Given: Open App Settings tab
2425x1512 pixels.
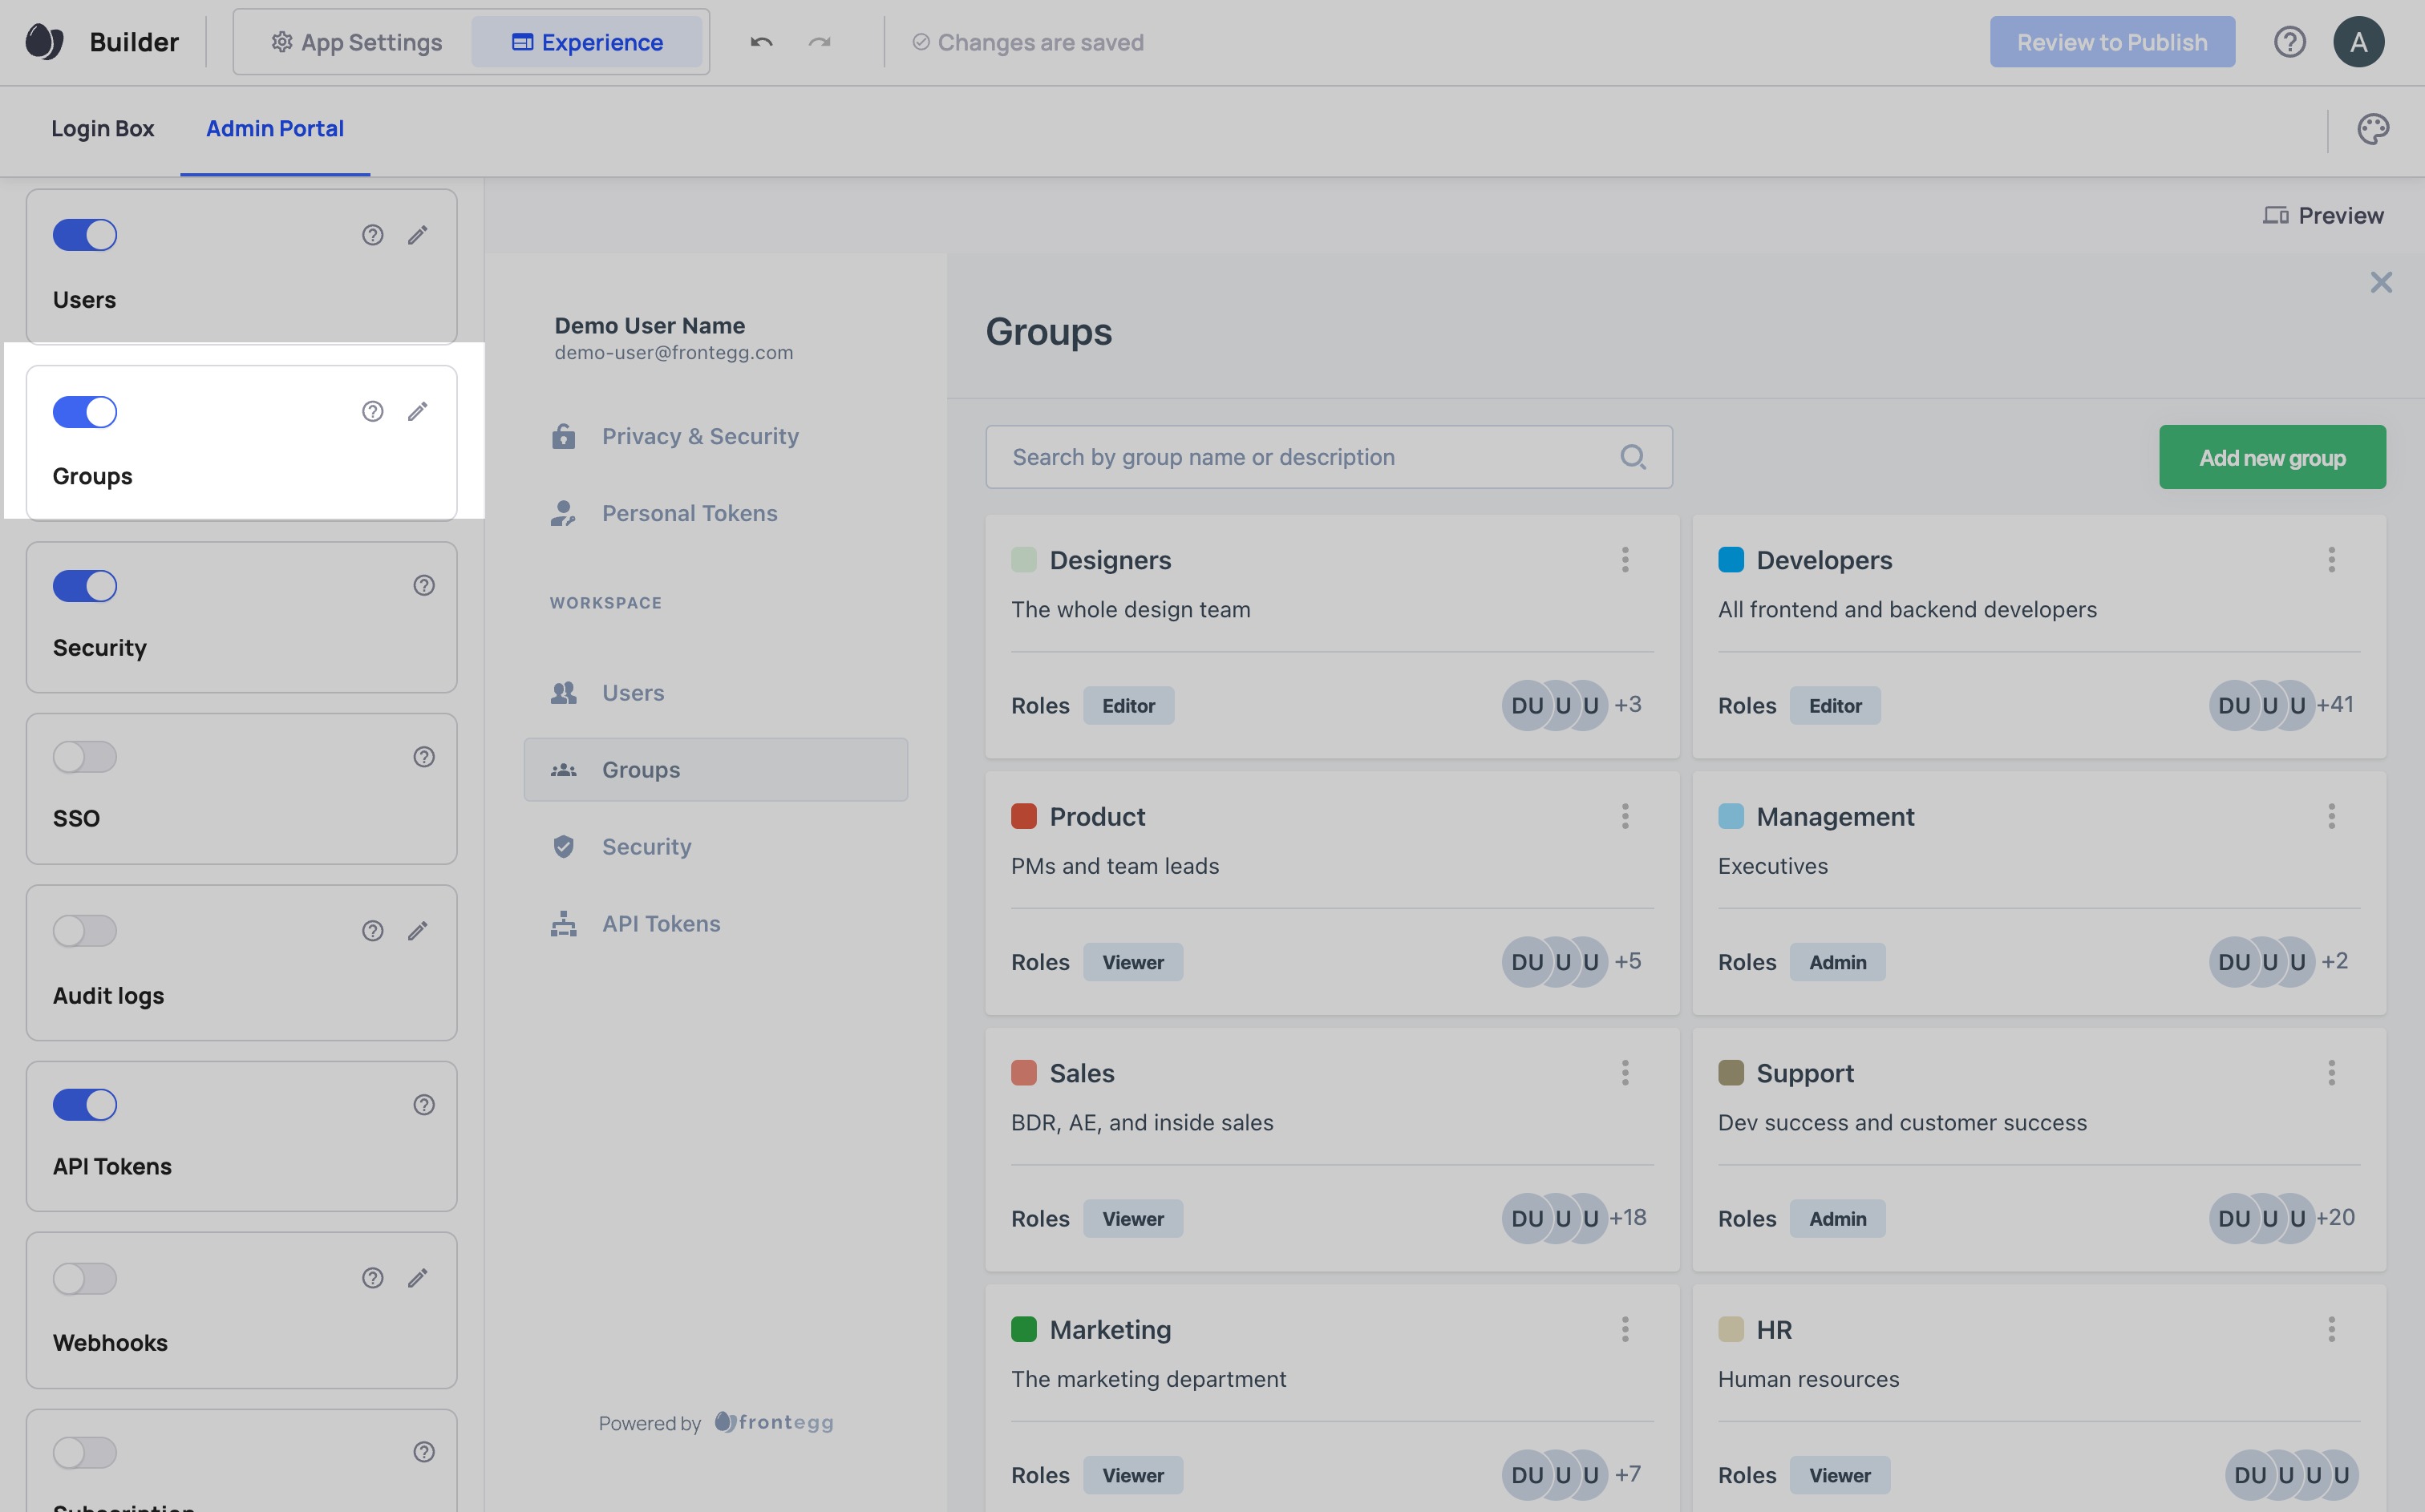Looking at the screenshot, I should (357, 42).
